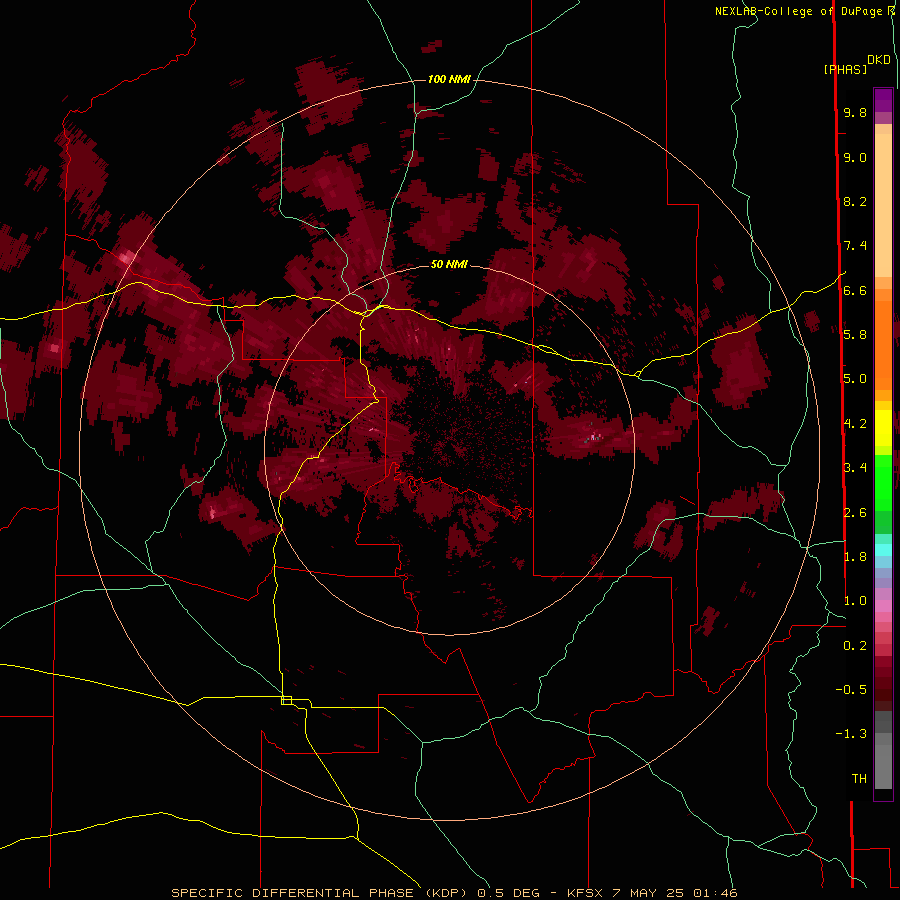The height and width of the screenshot is (900, 900).
Task: Click the 4.2 color scale label
Action: pos(855,424)
